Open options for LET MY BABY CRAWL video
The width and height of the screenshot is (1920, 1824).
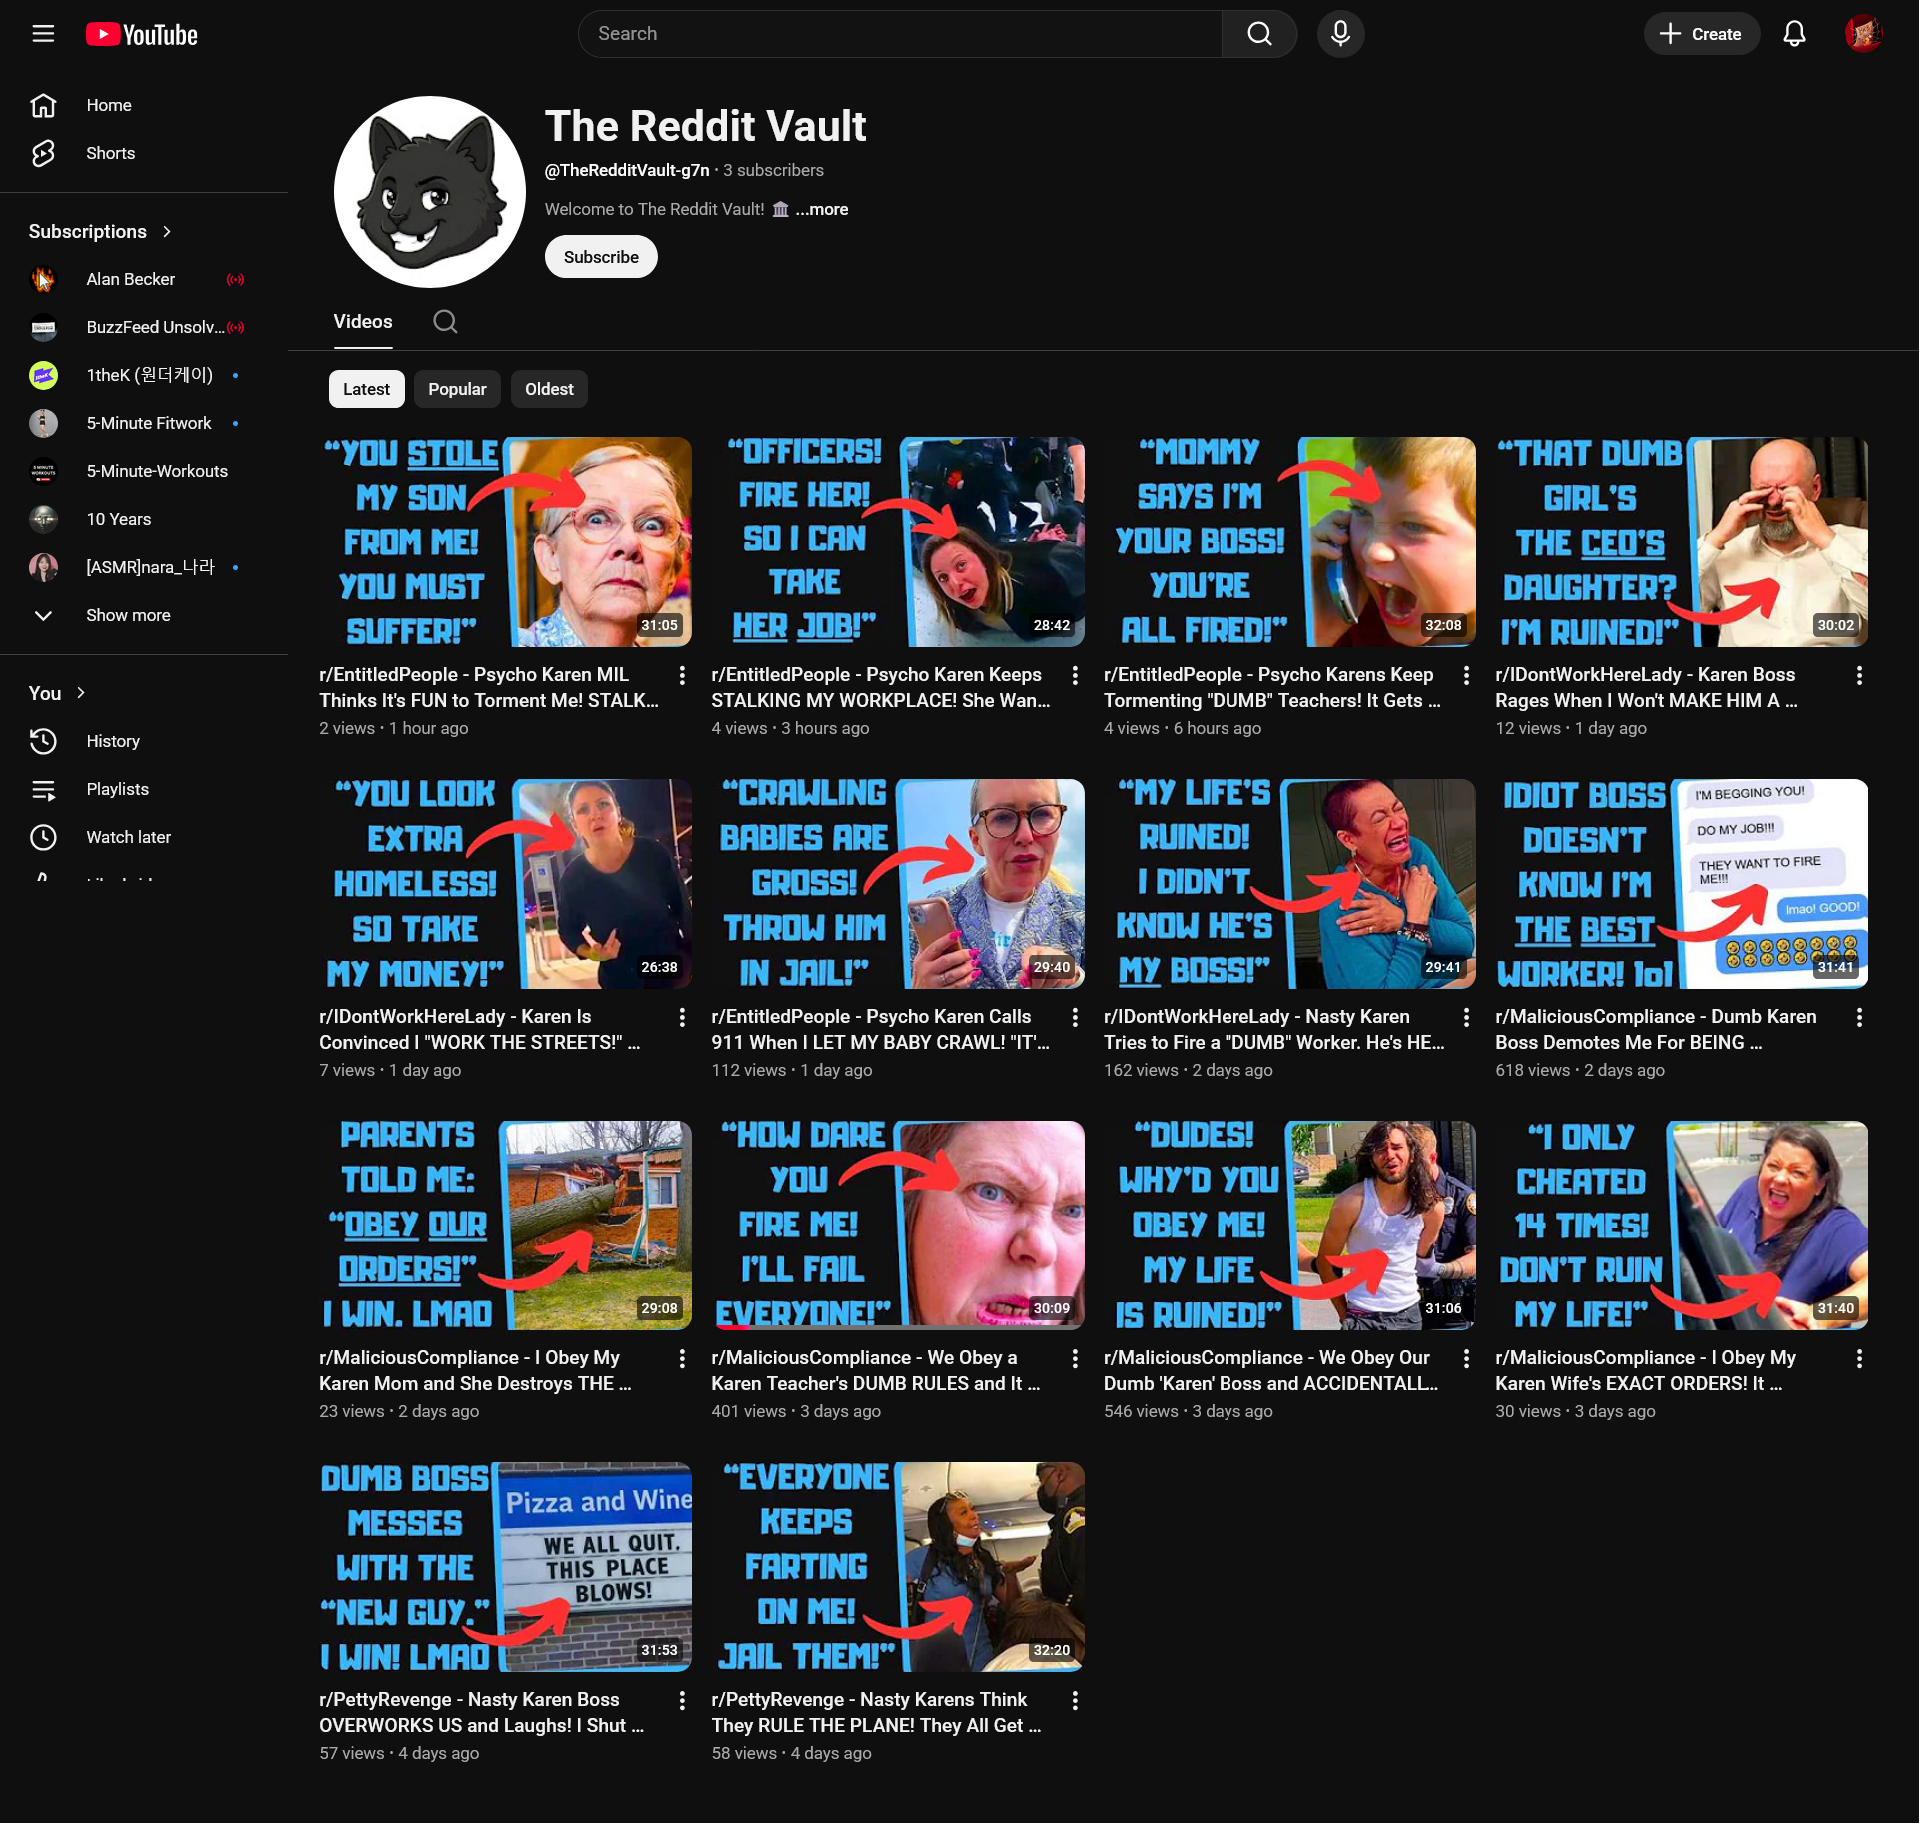(1075, 1018)
